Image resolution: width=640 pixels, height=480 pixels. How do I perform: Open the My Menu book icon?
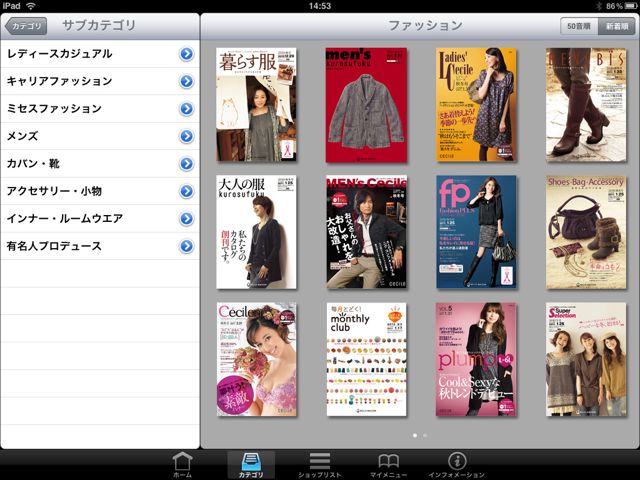click(388, 462)
